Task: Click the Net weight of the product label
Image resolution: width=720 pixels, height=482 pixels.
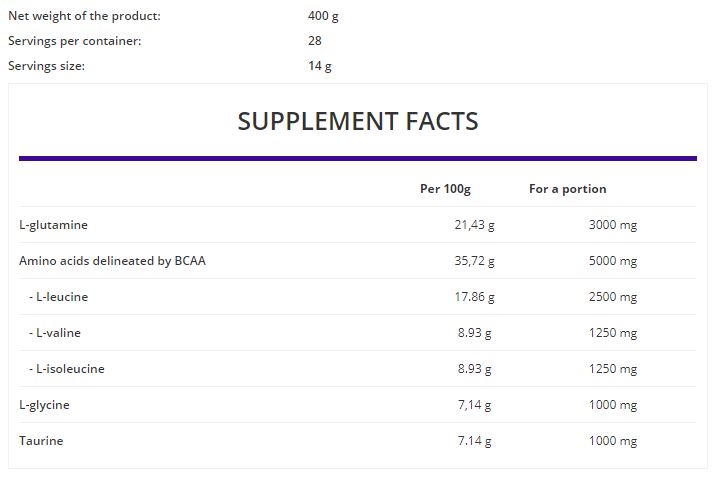Action: pos(84,16)
